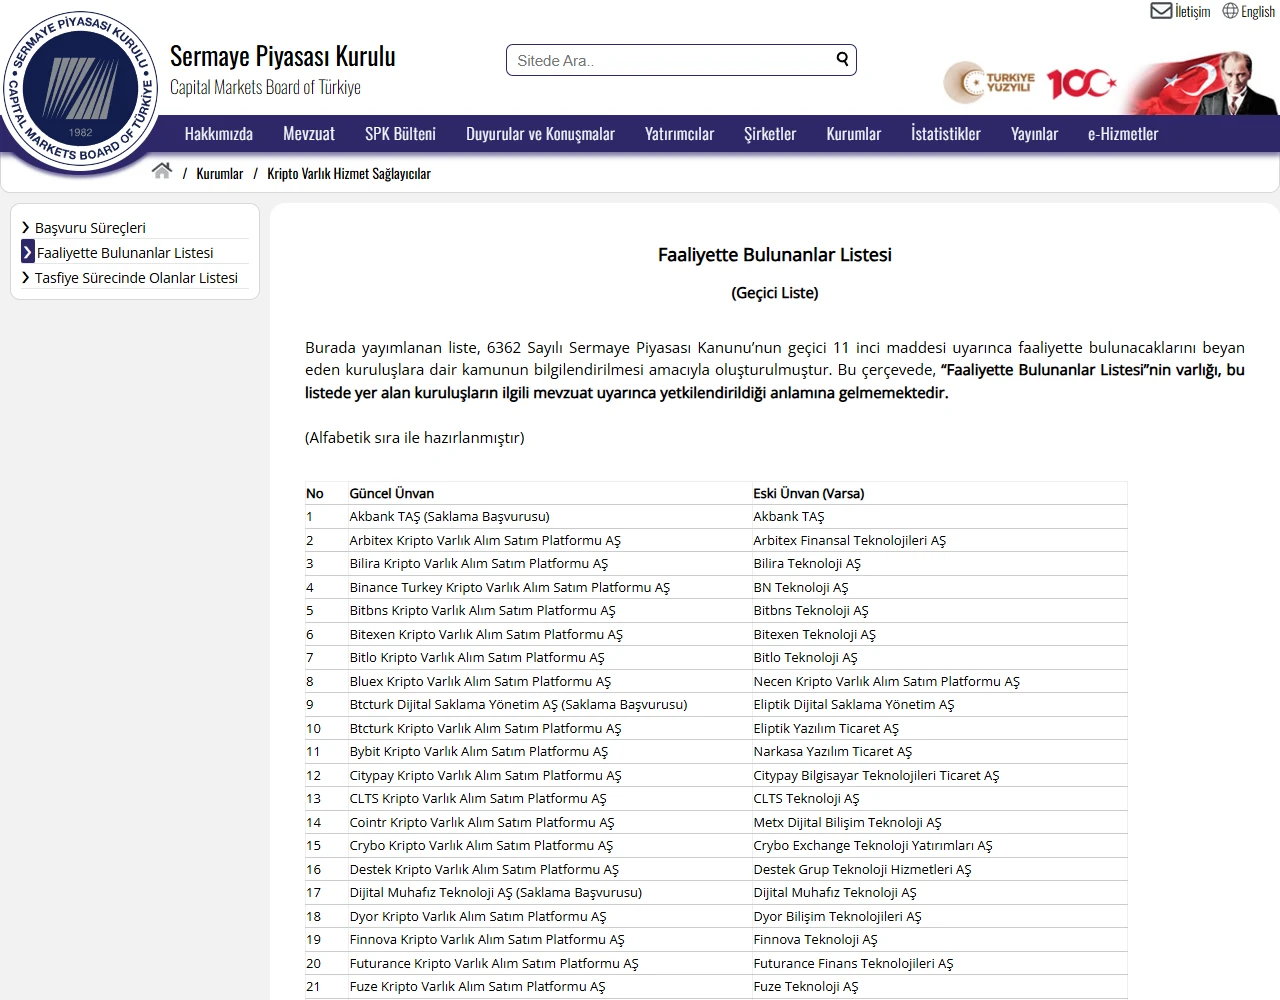
Task: Open the Hakkımızda menu
Action: pos(219,134)
